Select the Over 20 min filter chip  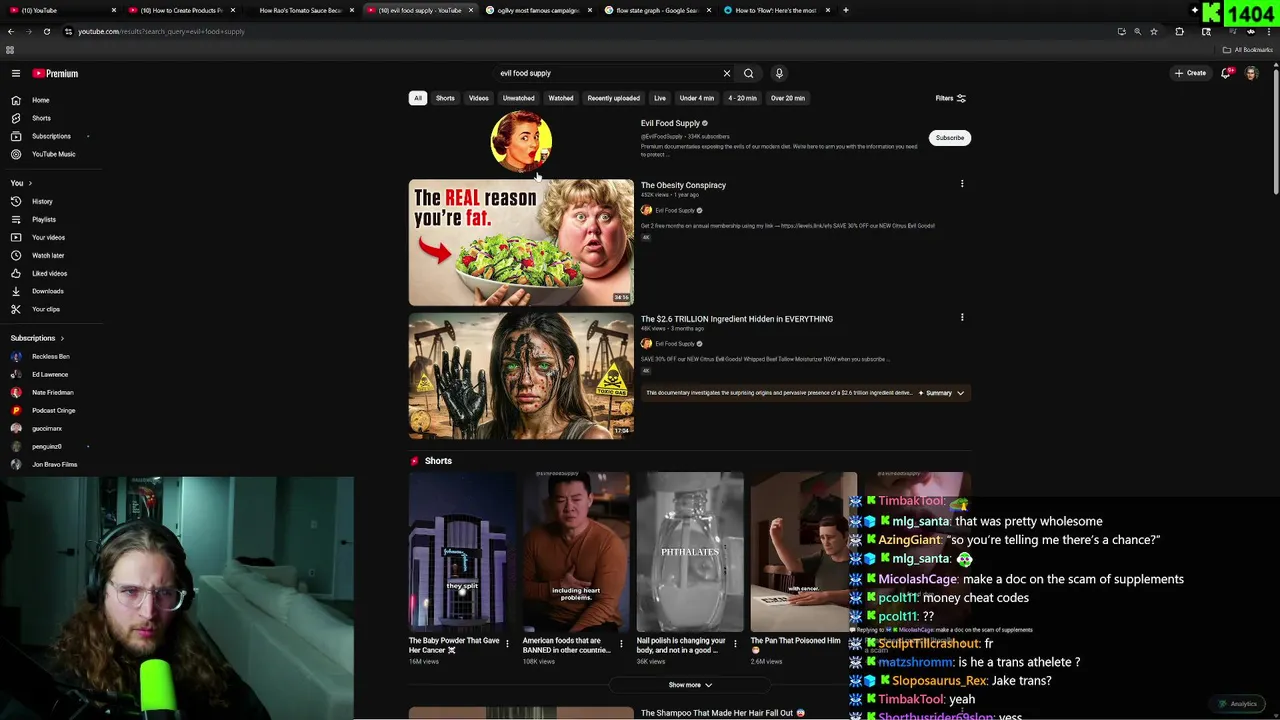[x=788, y=98]
